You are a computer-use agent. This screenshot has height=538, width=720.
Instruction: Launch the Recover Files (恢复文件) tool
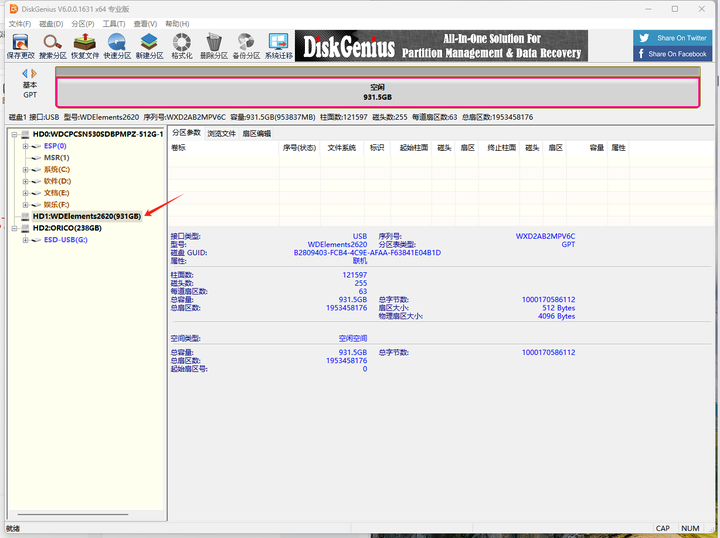[85, 46]
